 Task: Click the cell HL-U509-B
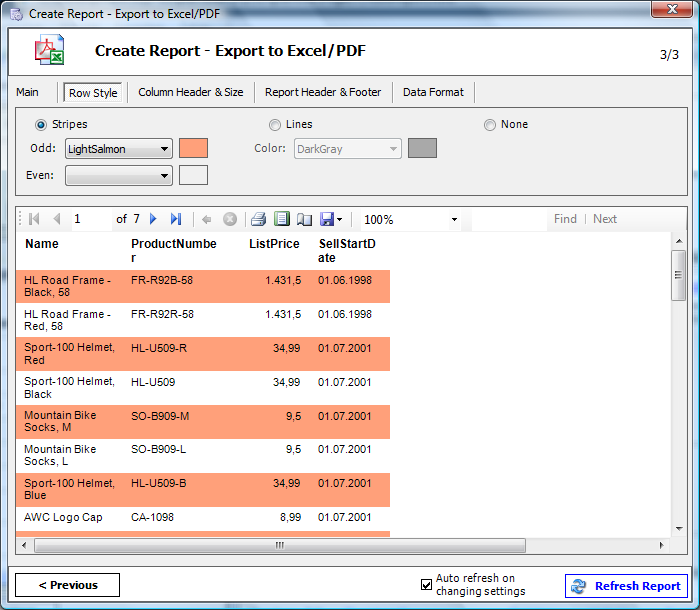click(x=158, y=483)
